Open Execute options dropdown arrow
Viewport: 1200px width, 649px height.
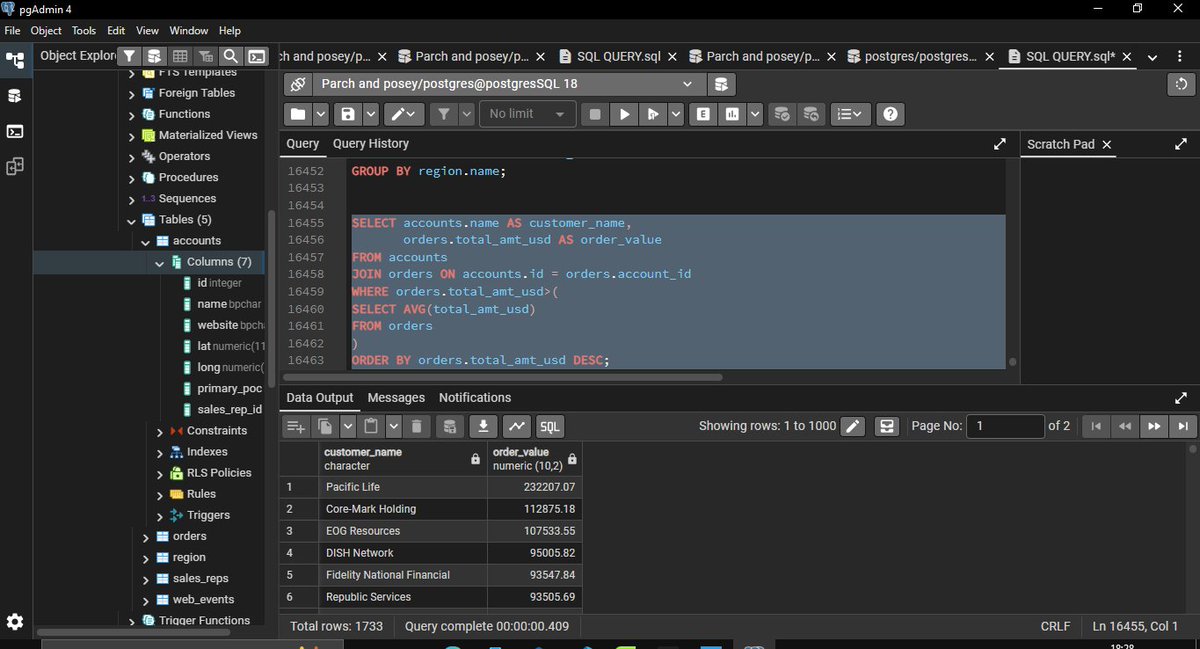[675, 114]
